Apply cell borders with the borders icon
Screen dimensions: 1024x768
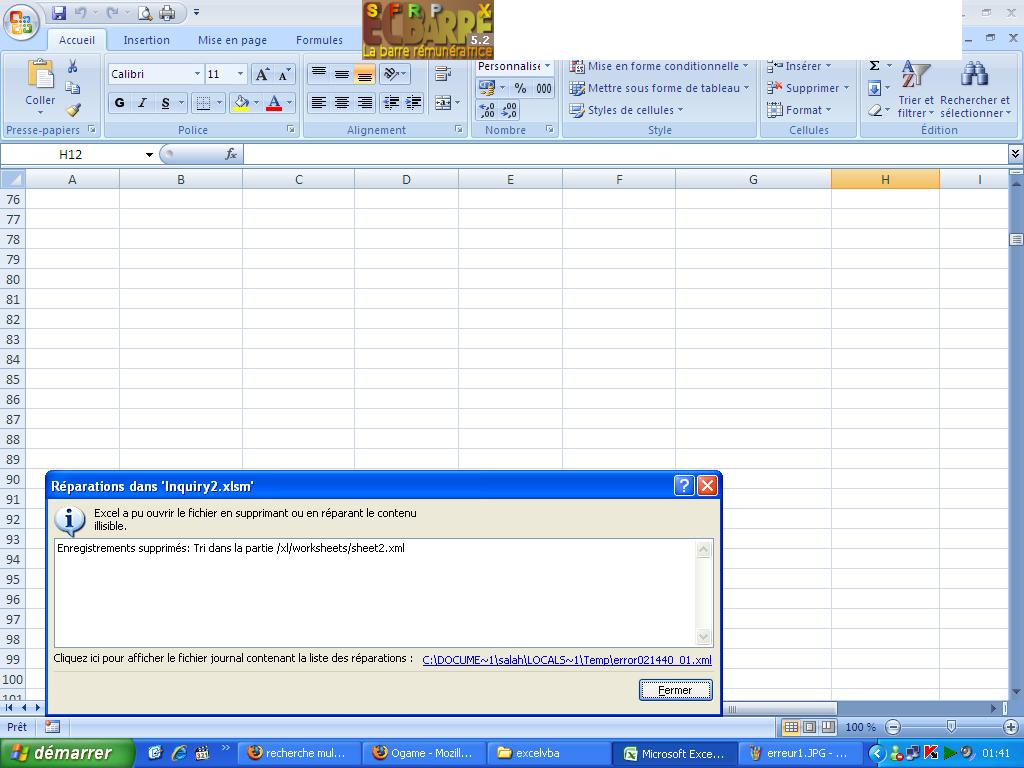pos(203,103)
